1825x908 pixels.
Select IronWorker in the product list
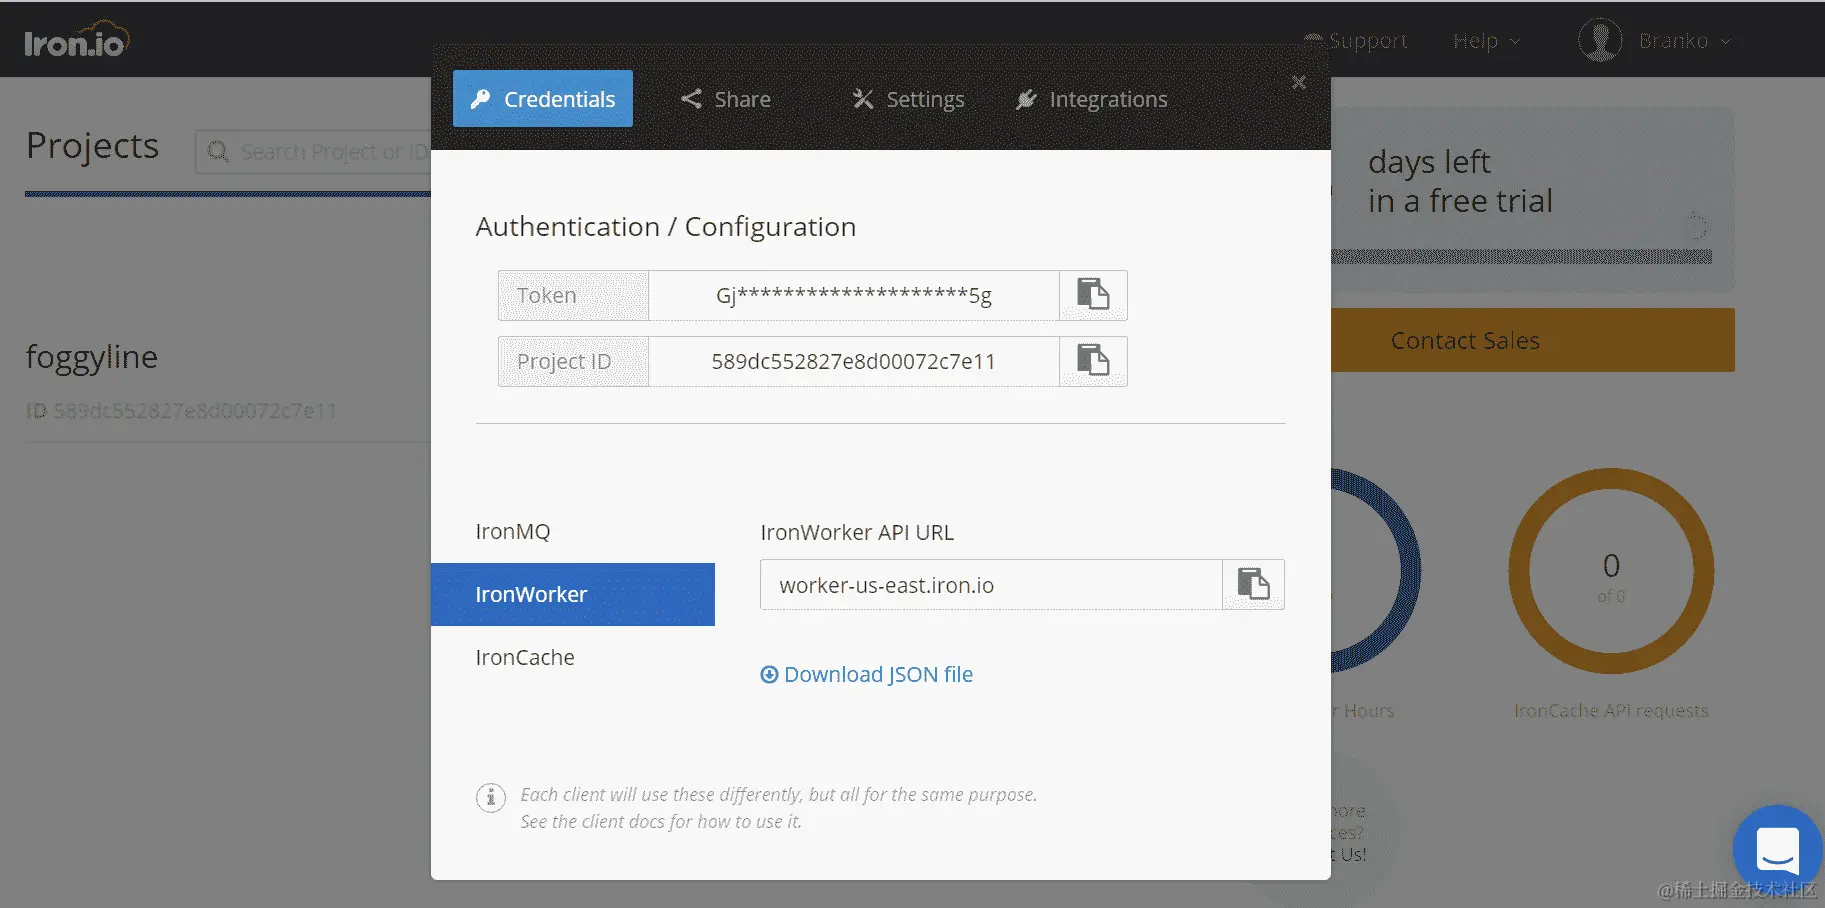coord(573,594)
